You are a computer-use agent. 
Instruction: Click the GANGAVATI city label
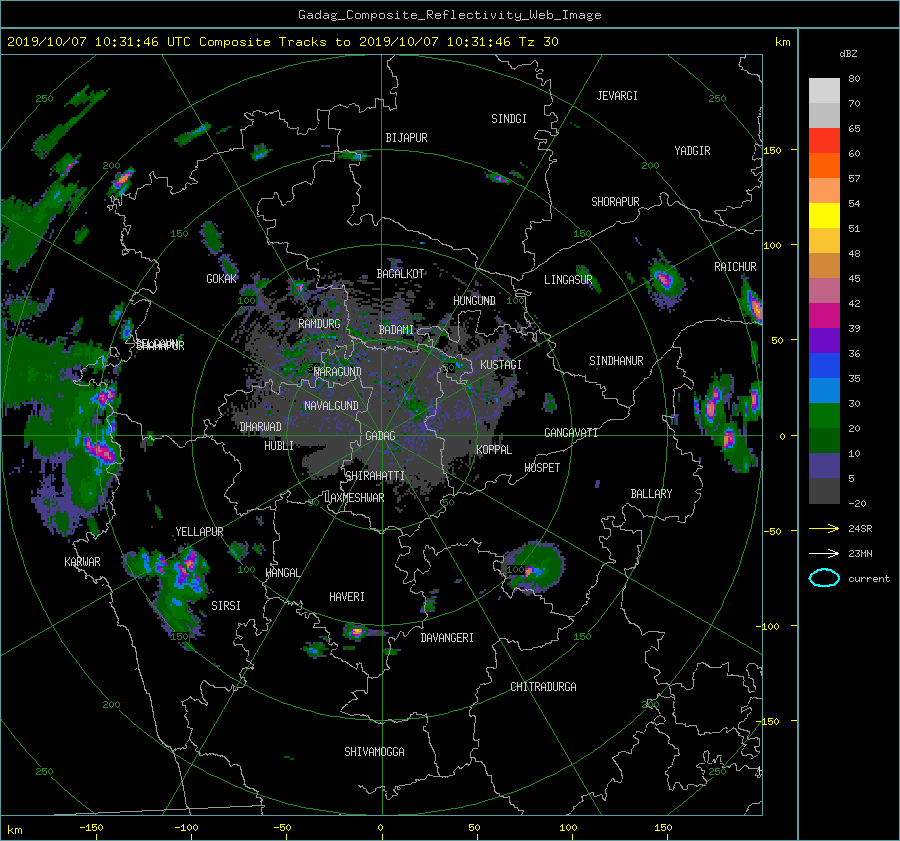(x=571, y=433)
